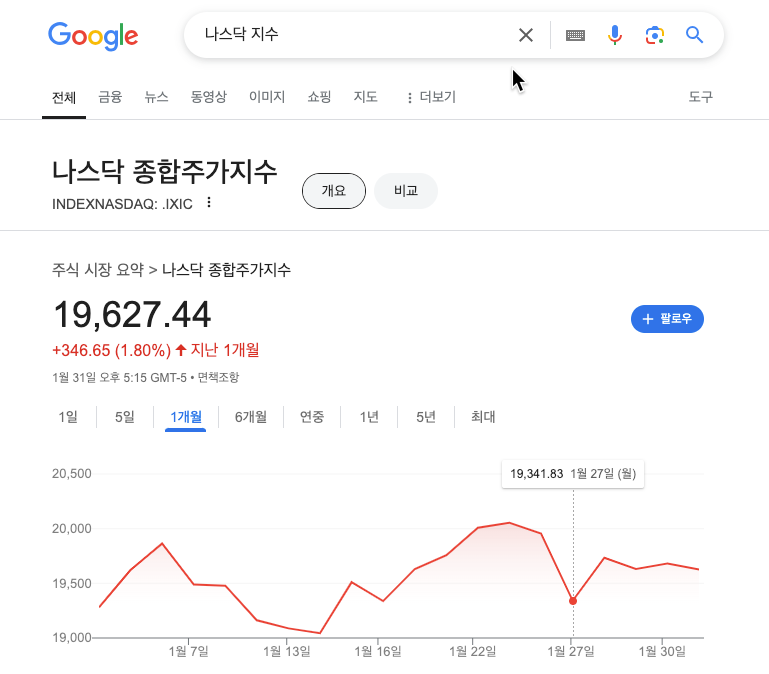Viewport: 769px width, 674px height.
Task: Expand the 더보기 menu
Action: click(432, 97)
